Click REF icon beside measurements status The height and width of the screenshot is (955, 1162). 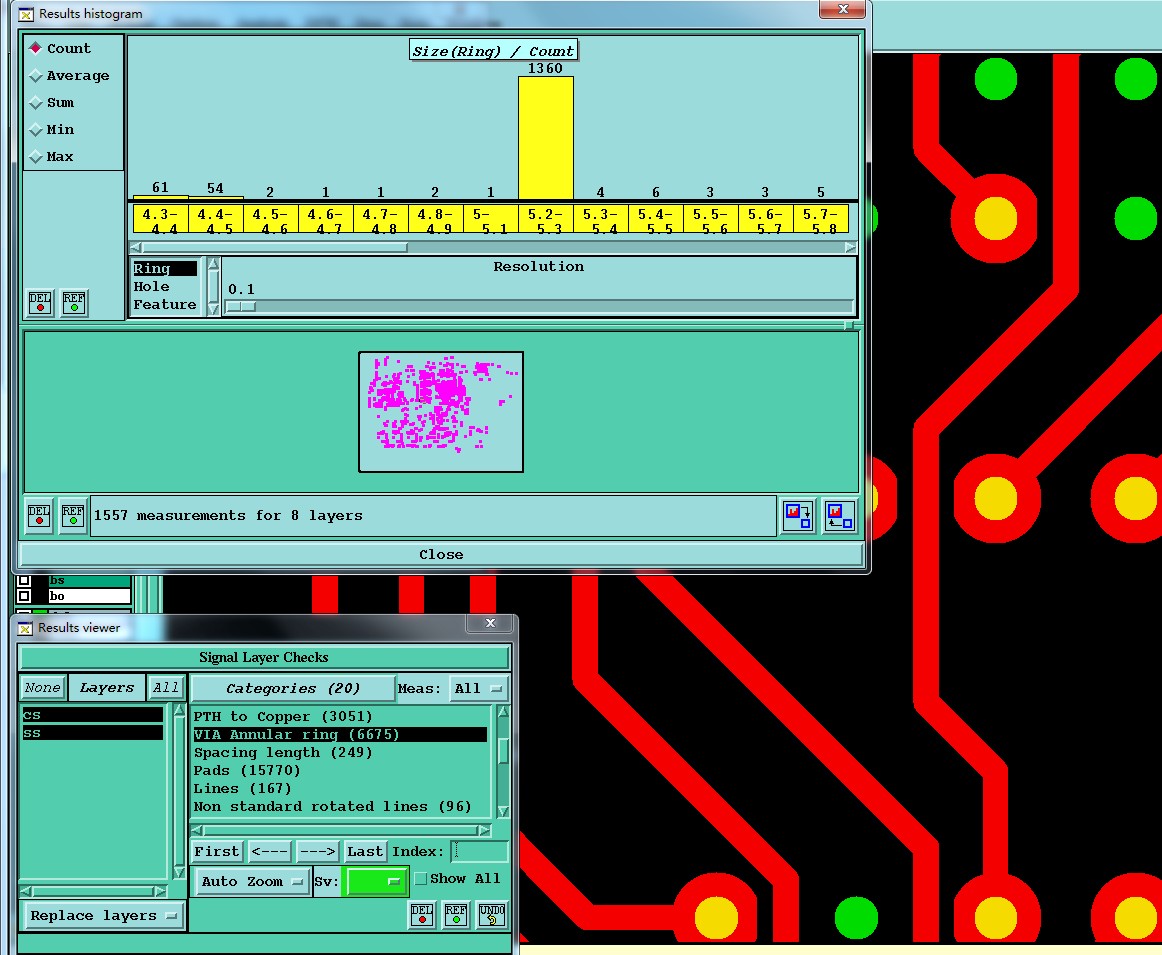[73, 515]
